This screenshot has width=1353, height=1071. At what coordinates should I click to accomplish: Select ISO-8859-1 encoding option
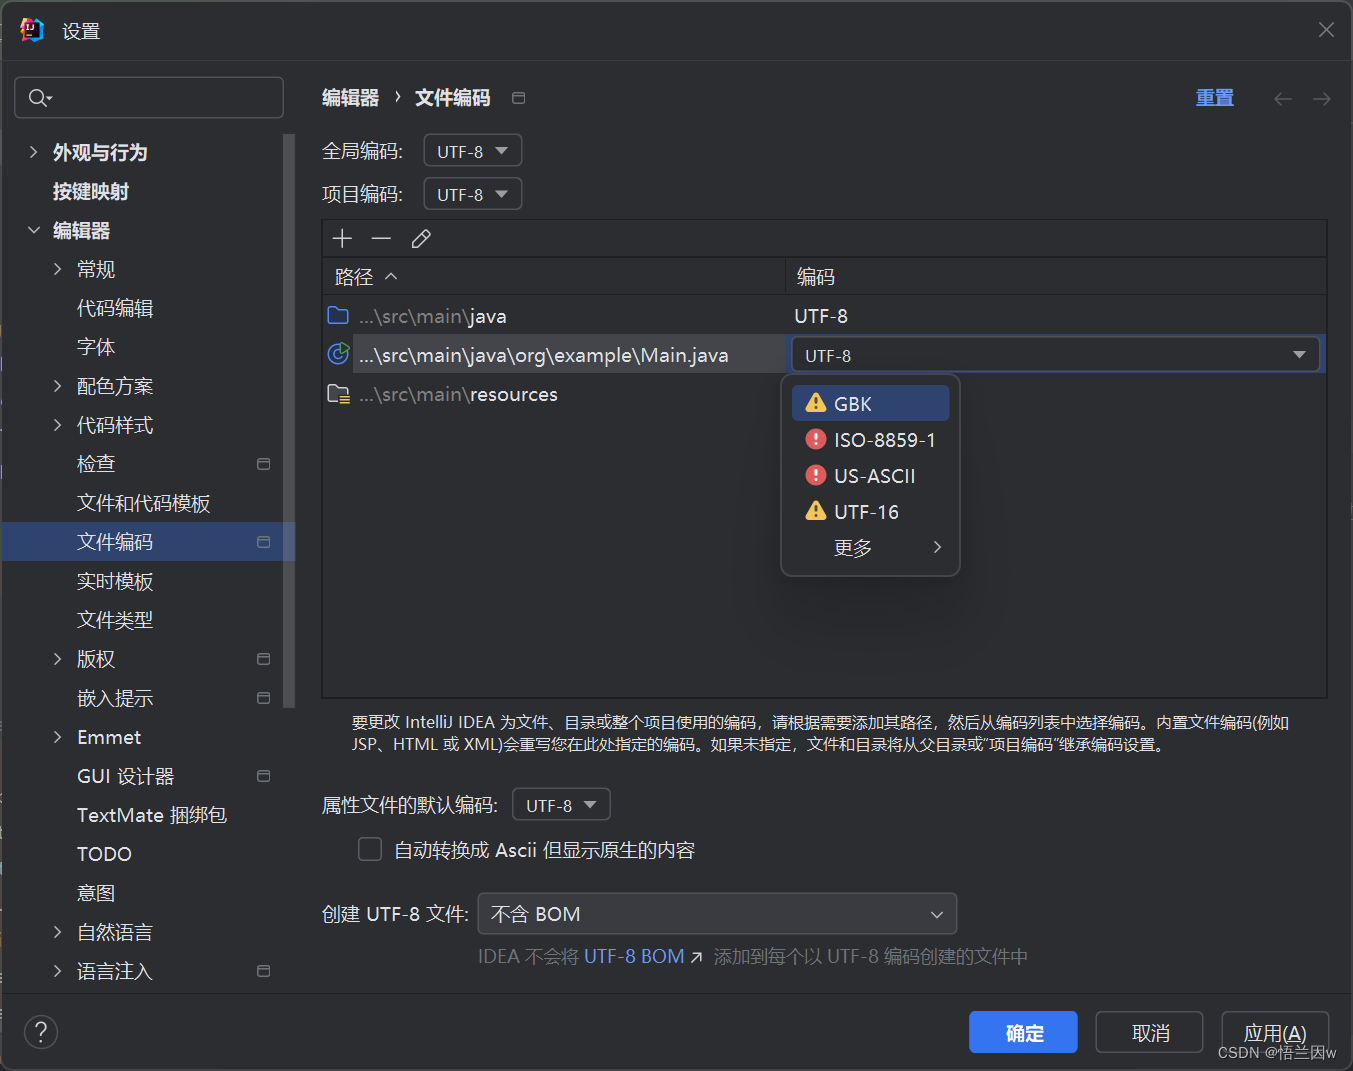(x=870, y=439)
